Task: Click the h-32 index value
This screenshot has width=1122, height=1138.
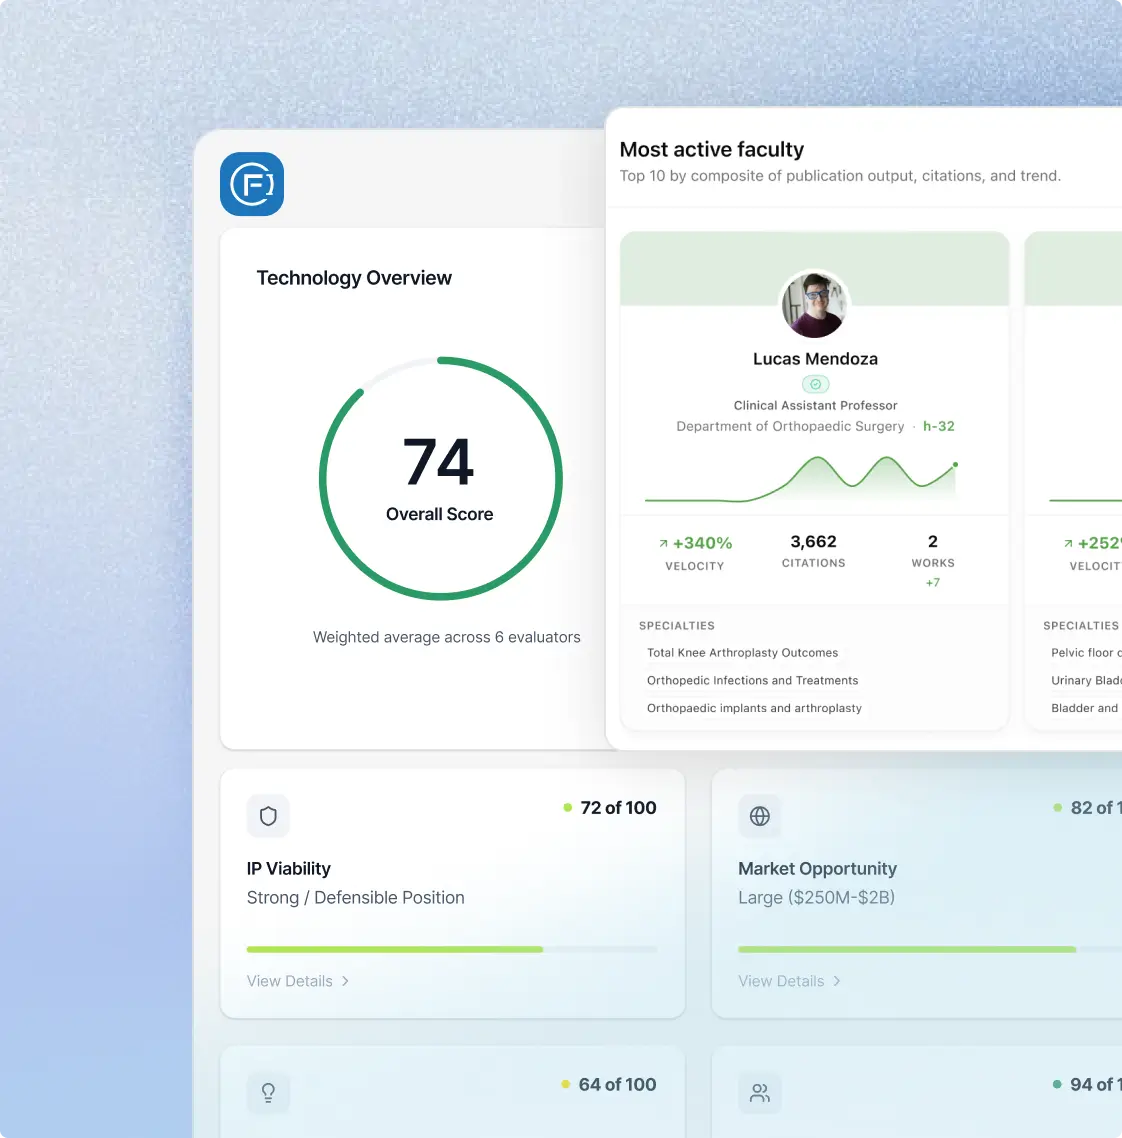Action: [938, 426]
